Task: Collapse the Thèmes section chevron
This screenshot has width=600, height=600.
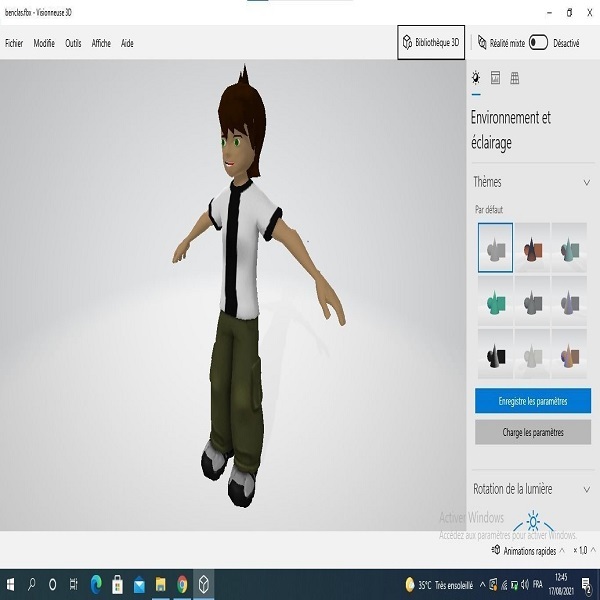Action: (586, 183)
